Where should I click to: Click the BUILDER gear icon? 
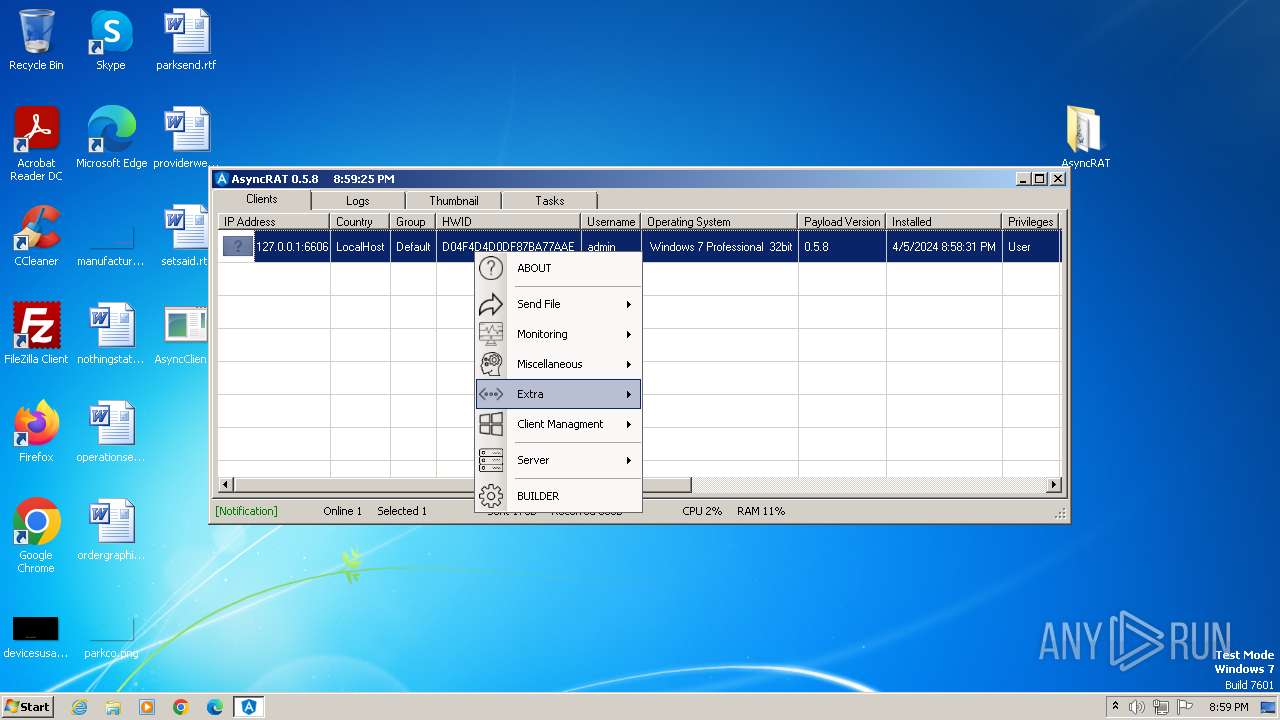point(491,496)
